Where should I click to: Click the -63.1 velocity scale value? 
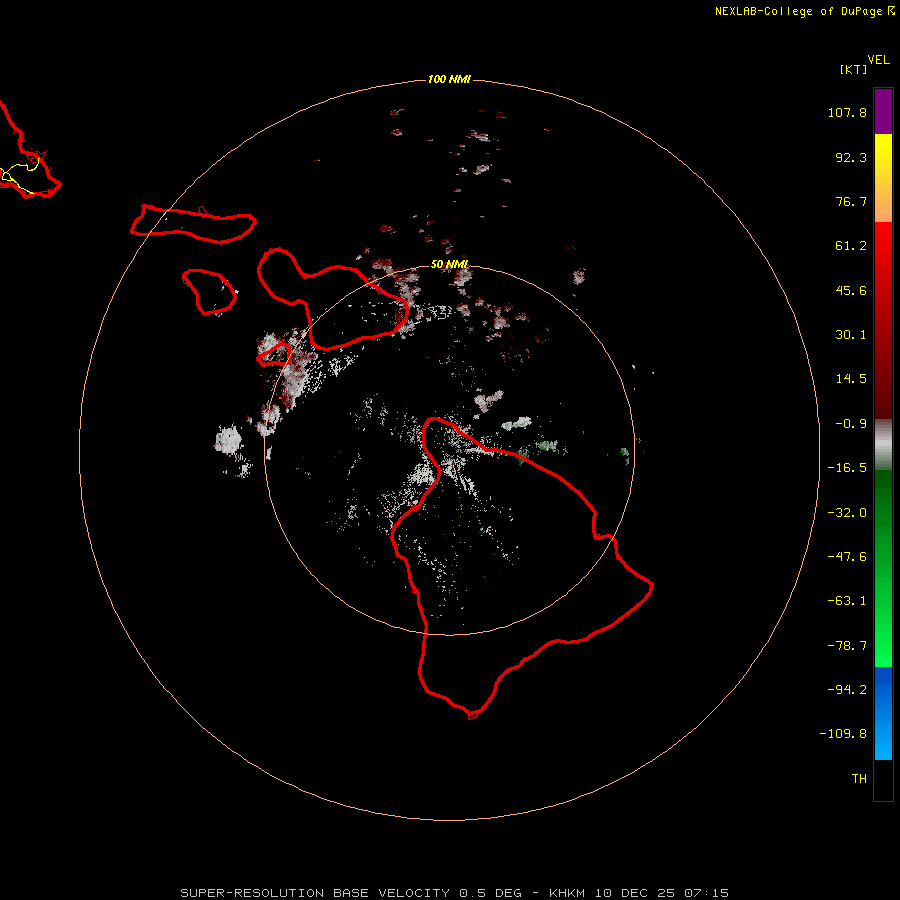[847, 601]
